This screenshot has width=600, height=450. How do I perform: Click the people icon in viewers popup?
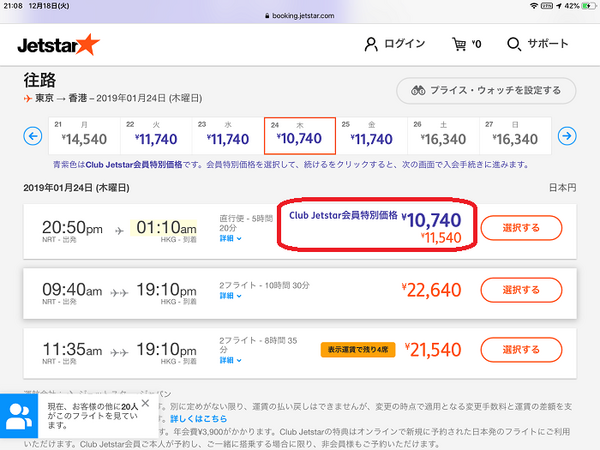pos(19,416)
